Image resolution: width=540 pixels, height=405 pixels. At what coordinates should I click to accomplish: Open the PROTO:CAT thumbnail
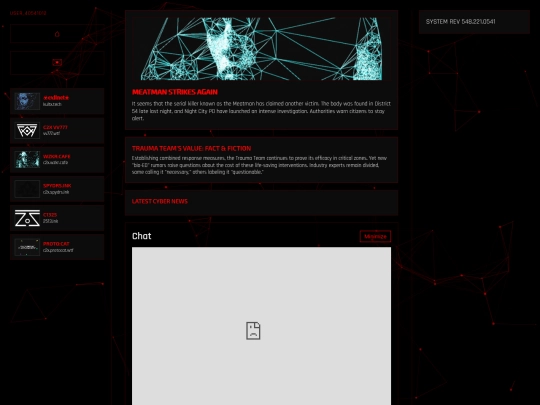point(27,247)
